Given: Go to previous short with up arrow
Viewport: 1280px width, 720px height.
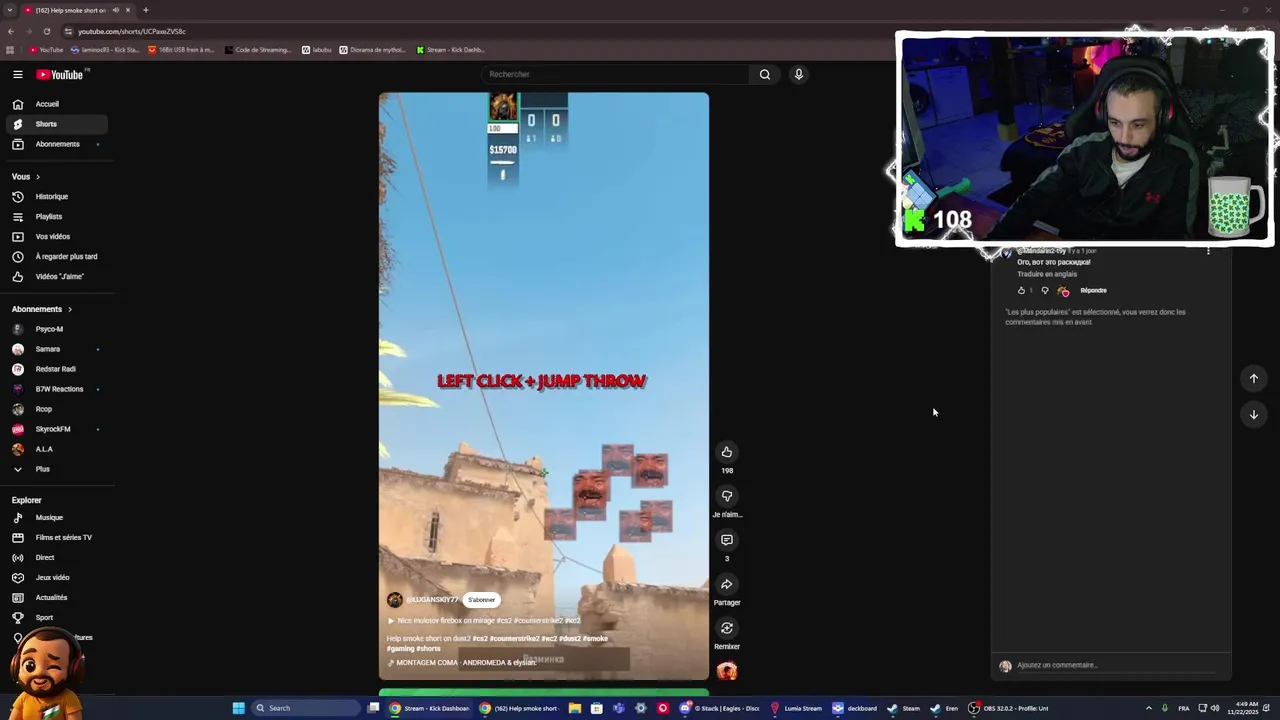Looking at the screenshot, I should click(x=1253, y=378).
